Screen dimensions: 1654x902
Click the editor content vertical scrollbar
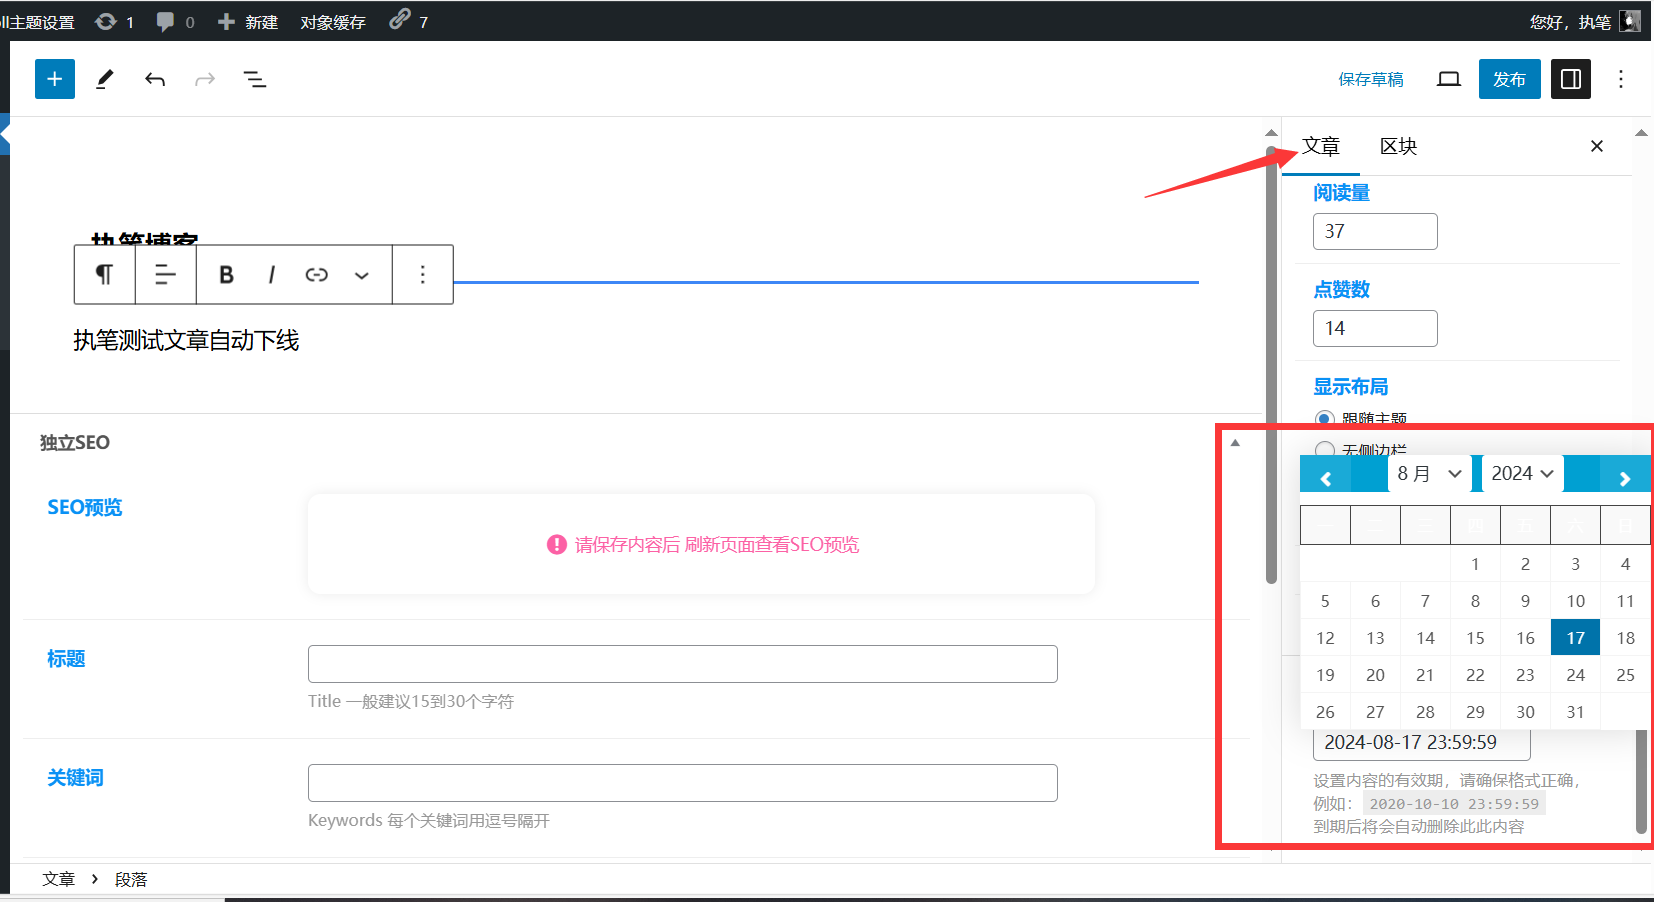point(1271,364)
